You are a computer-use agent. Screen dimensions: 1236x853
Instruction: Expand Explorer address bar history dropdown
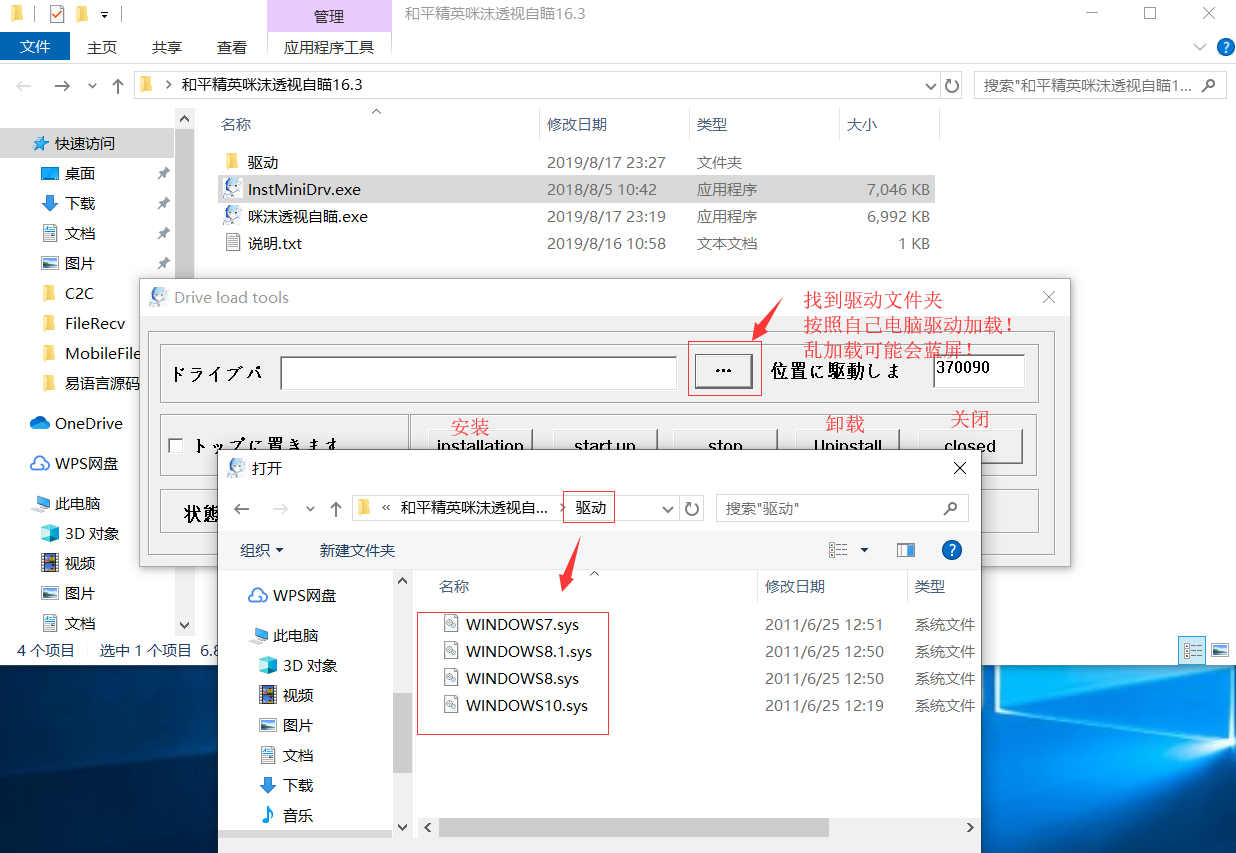click(930, 86)
